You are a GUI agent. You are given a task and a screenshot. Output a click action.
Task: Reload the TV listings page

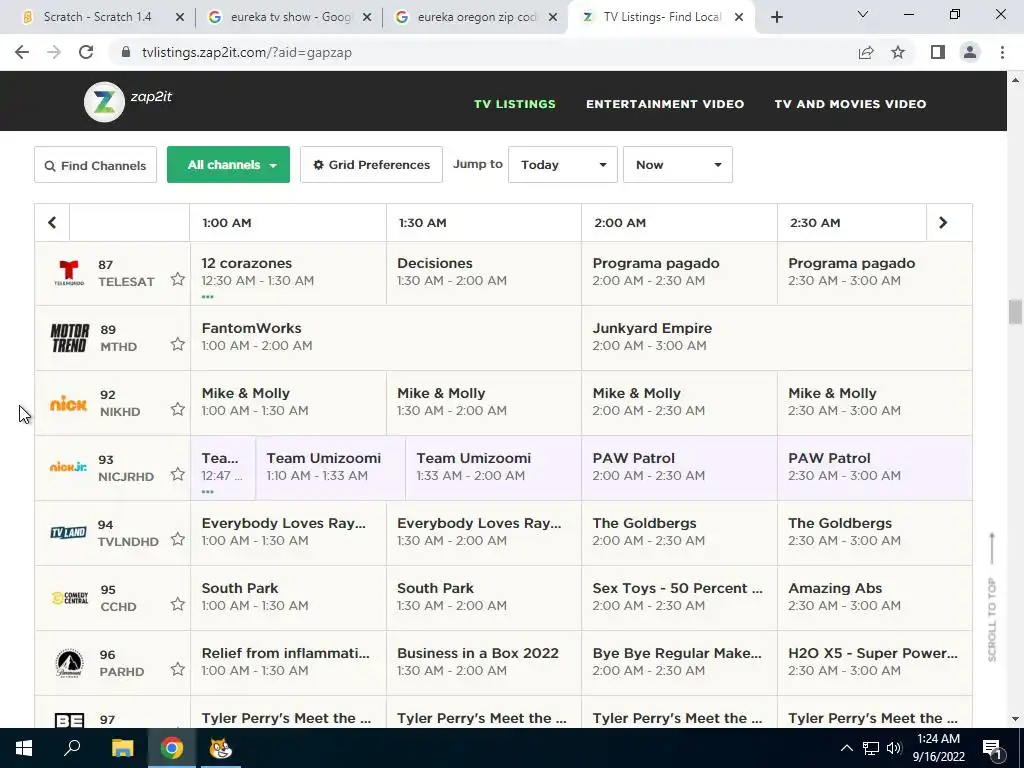click(86, 52)
